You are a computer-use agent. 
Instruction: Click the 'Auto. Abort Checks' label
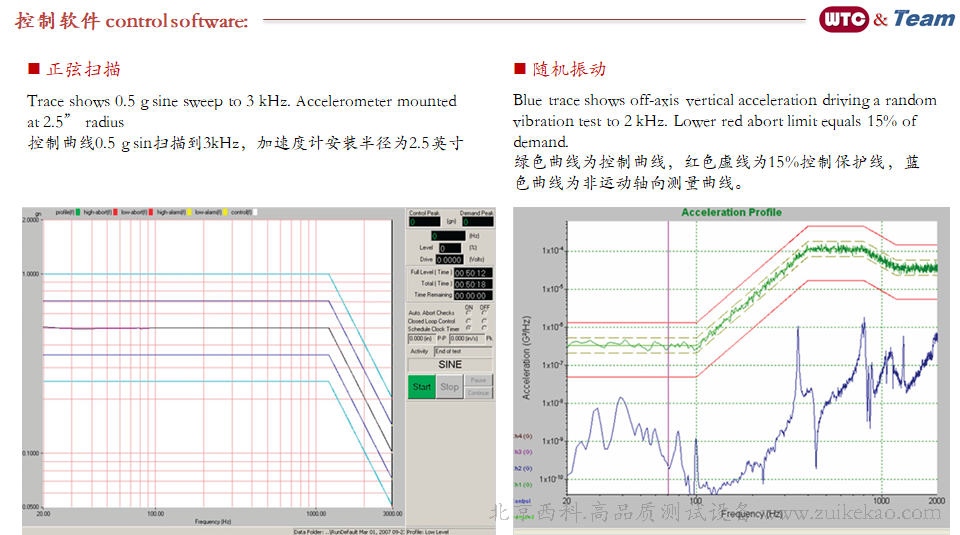point(432,313)
